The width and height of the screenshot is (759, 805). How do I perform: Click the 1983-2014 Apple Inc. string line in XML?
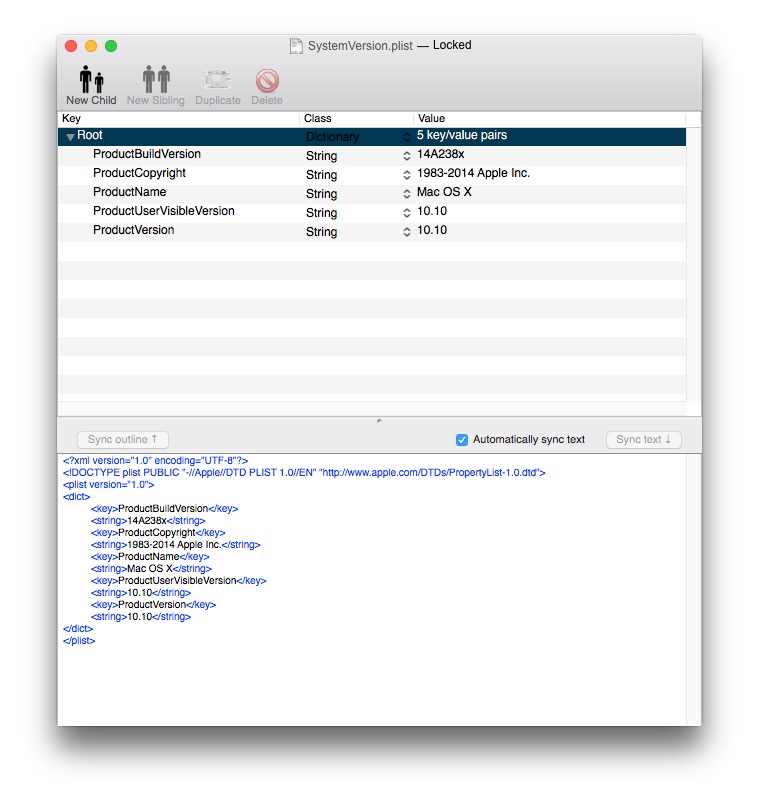point(176,545)
